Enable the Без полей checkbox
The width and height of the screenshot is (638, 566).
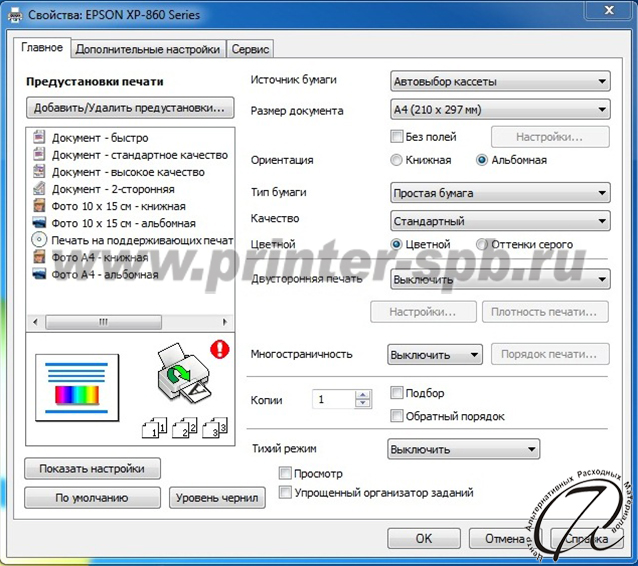[396, 136]
